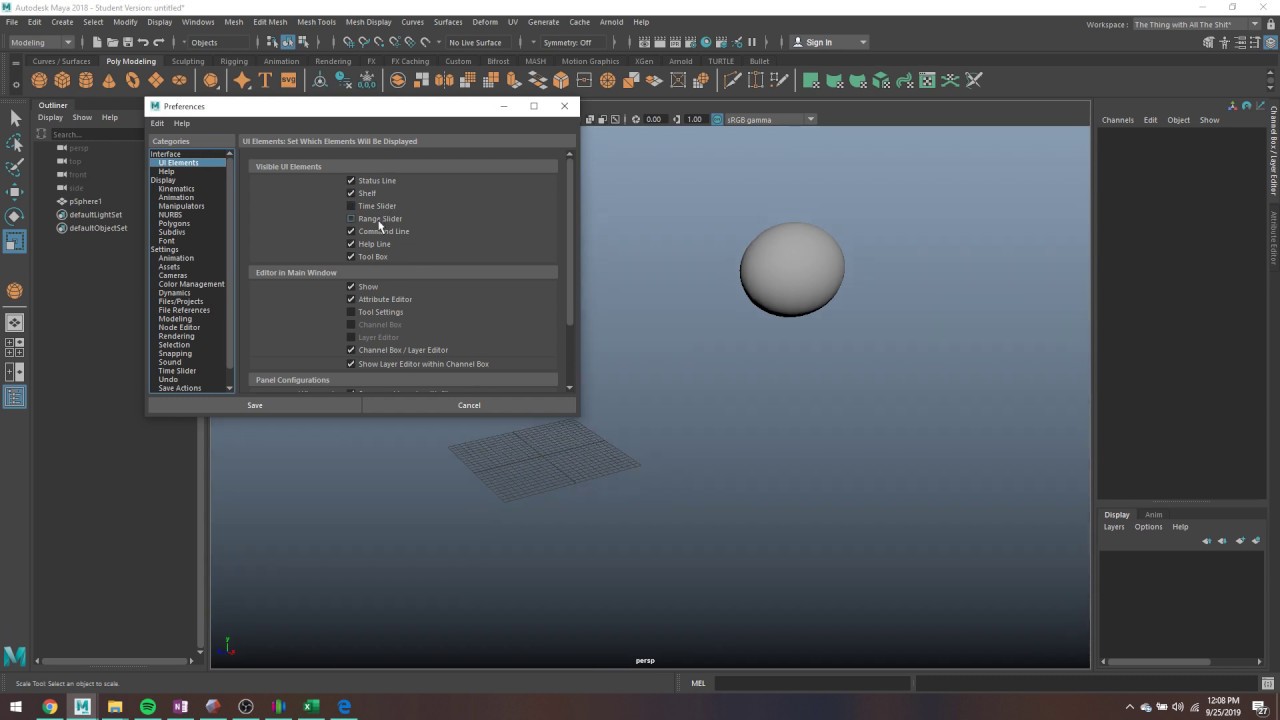This screenshot has width=1280, height=720.
Task: Activate the Select tool in toolbox
Action: click(x=15, y=118)
